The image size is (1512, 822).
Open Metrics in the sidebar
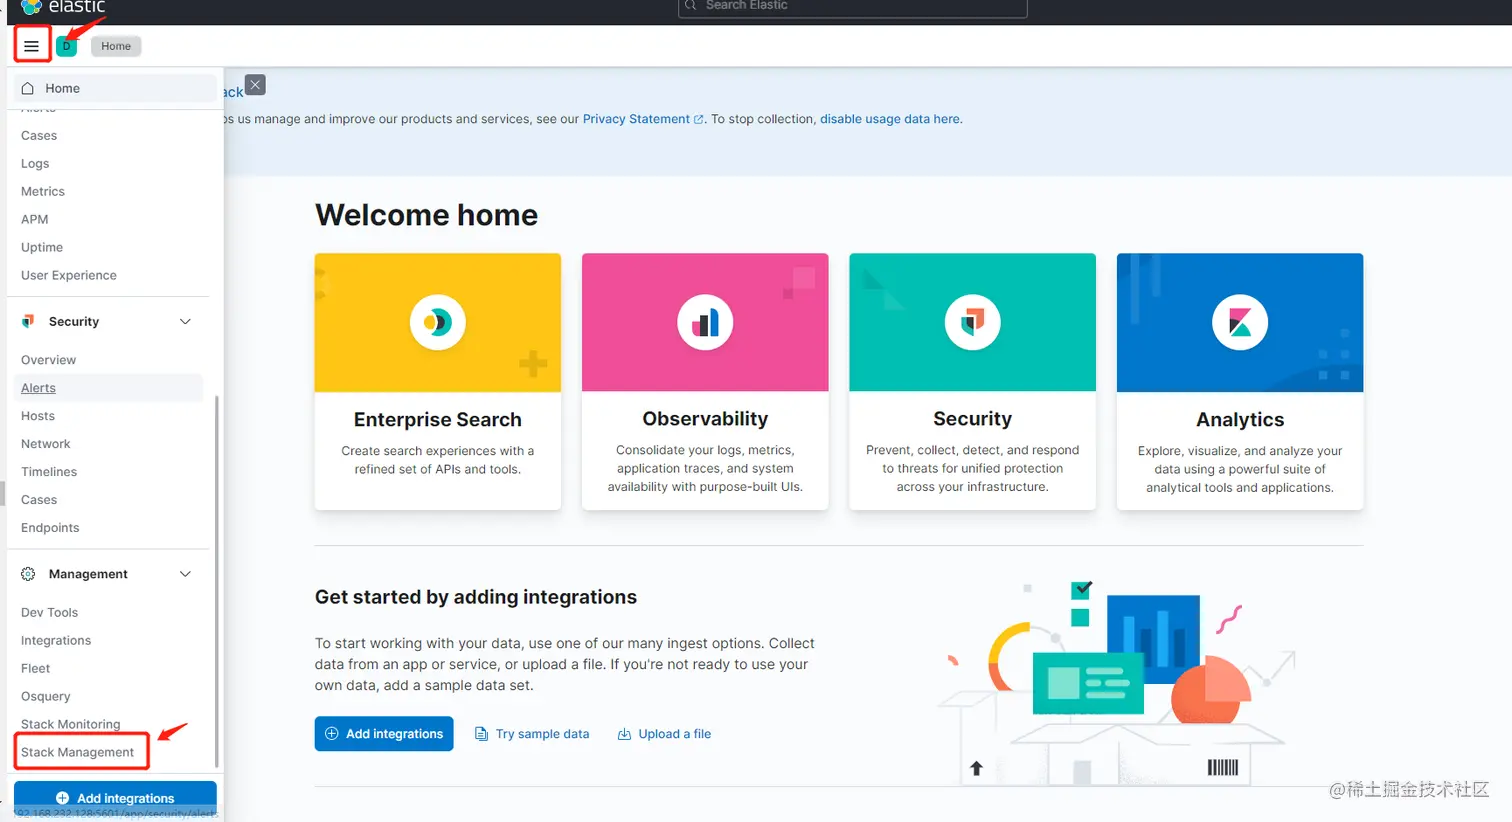coord(43,191)
